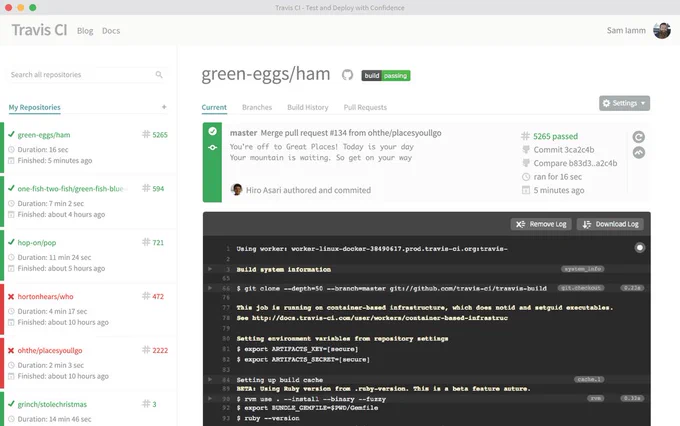Select the My Repositories tab
This screenshot has width=680, height=426.
coord(35,107)
